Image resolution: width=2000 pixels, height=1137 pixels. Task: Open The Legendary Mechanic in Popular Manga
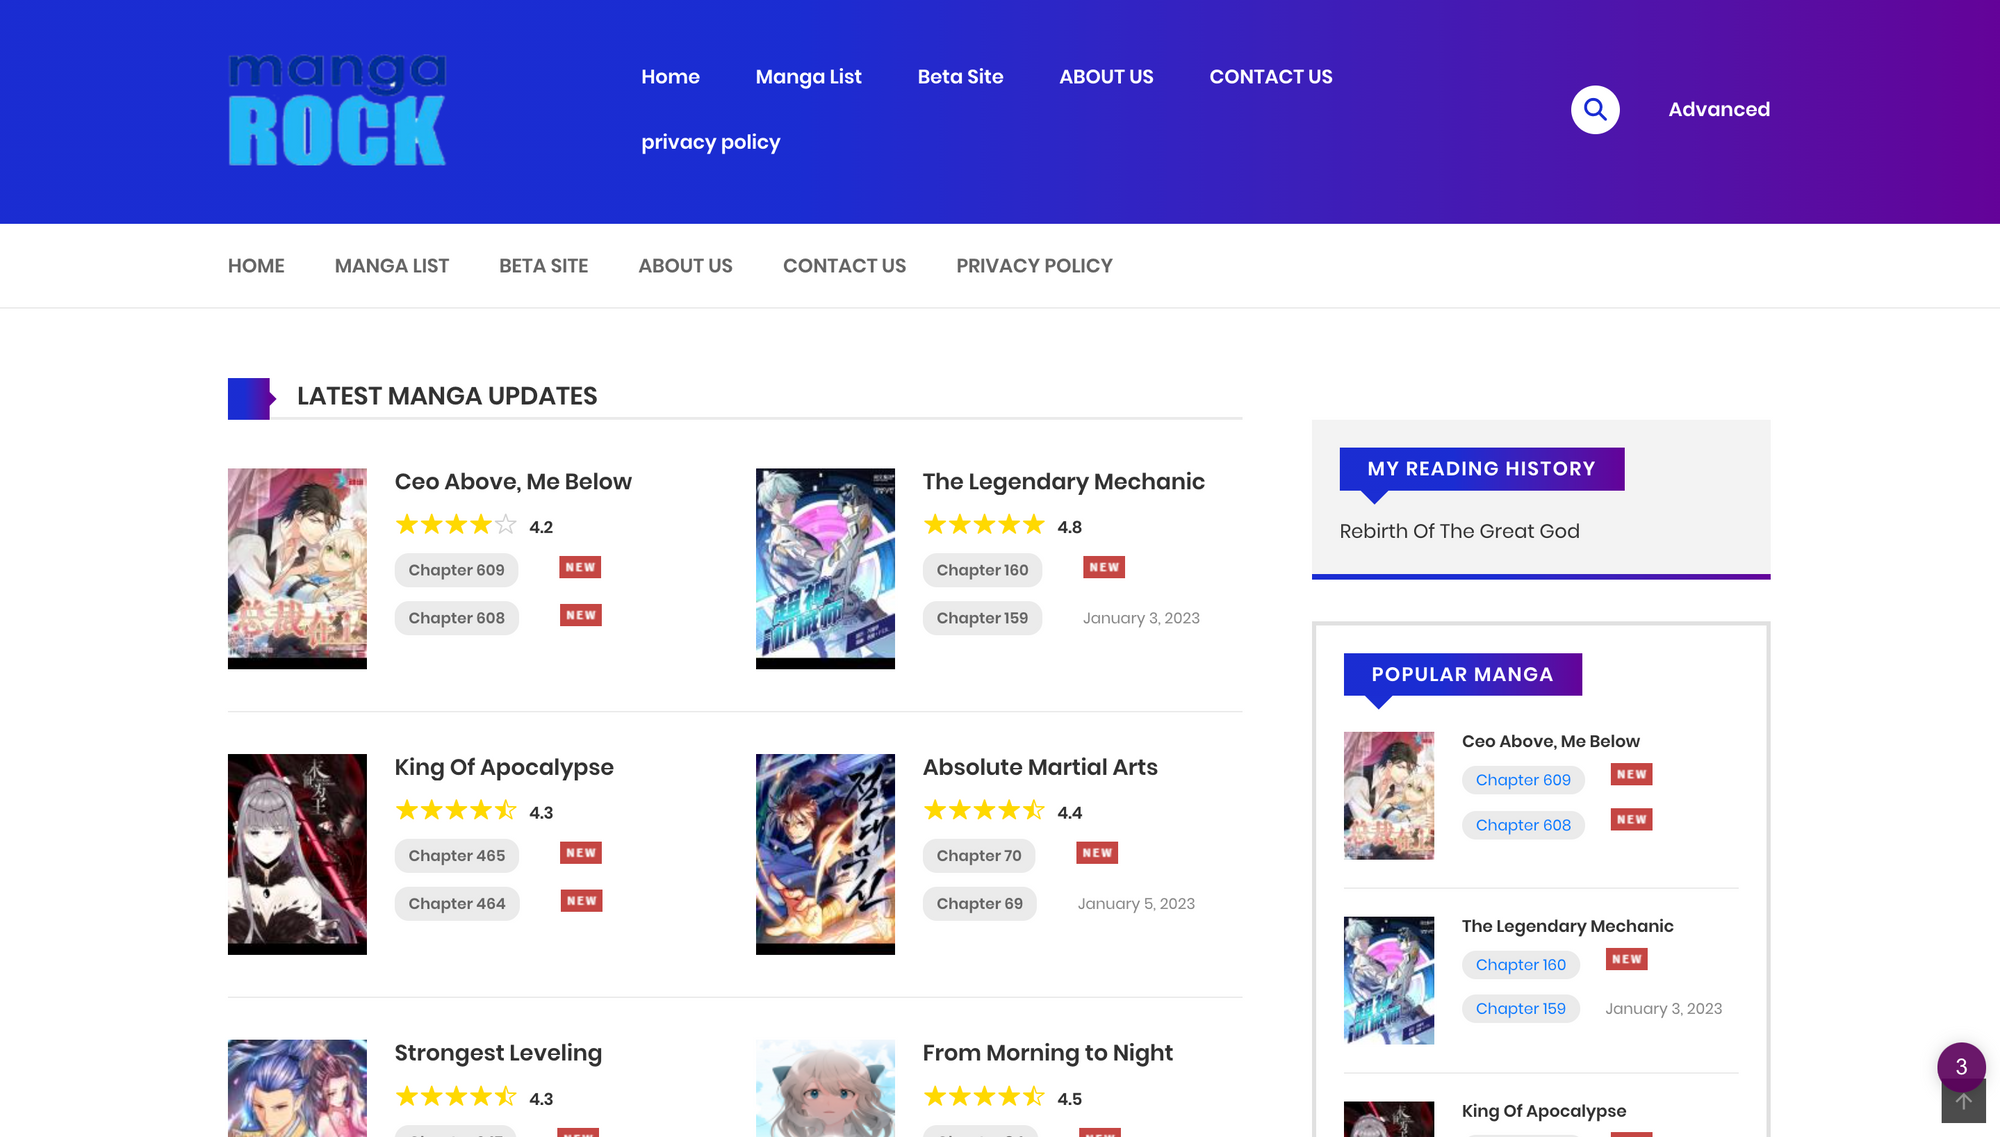point(1567,926)
